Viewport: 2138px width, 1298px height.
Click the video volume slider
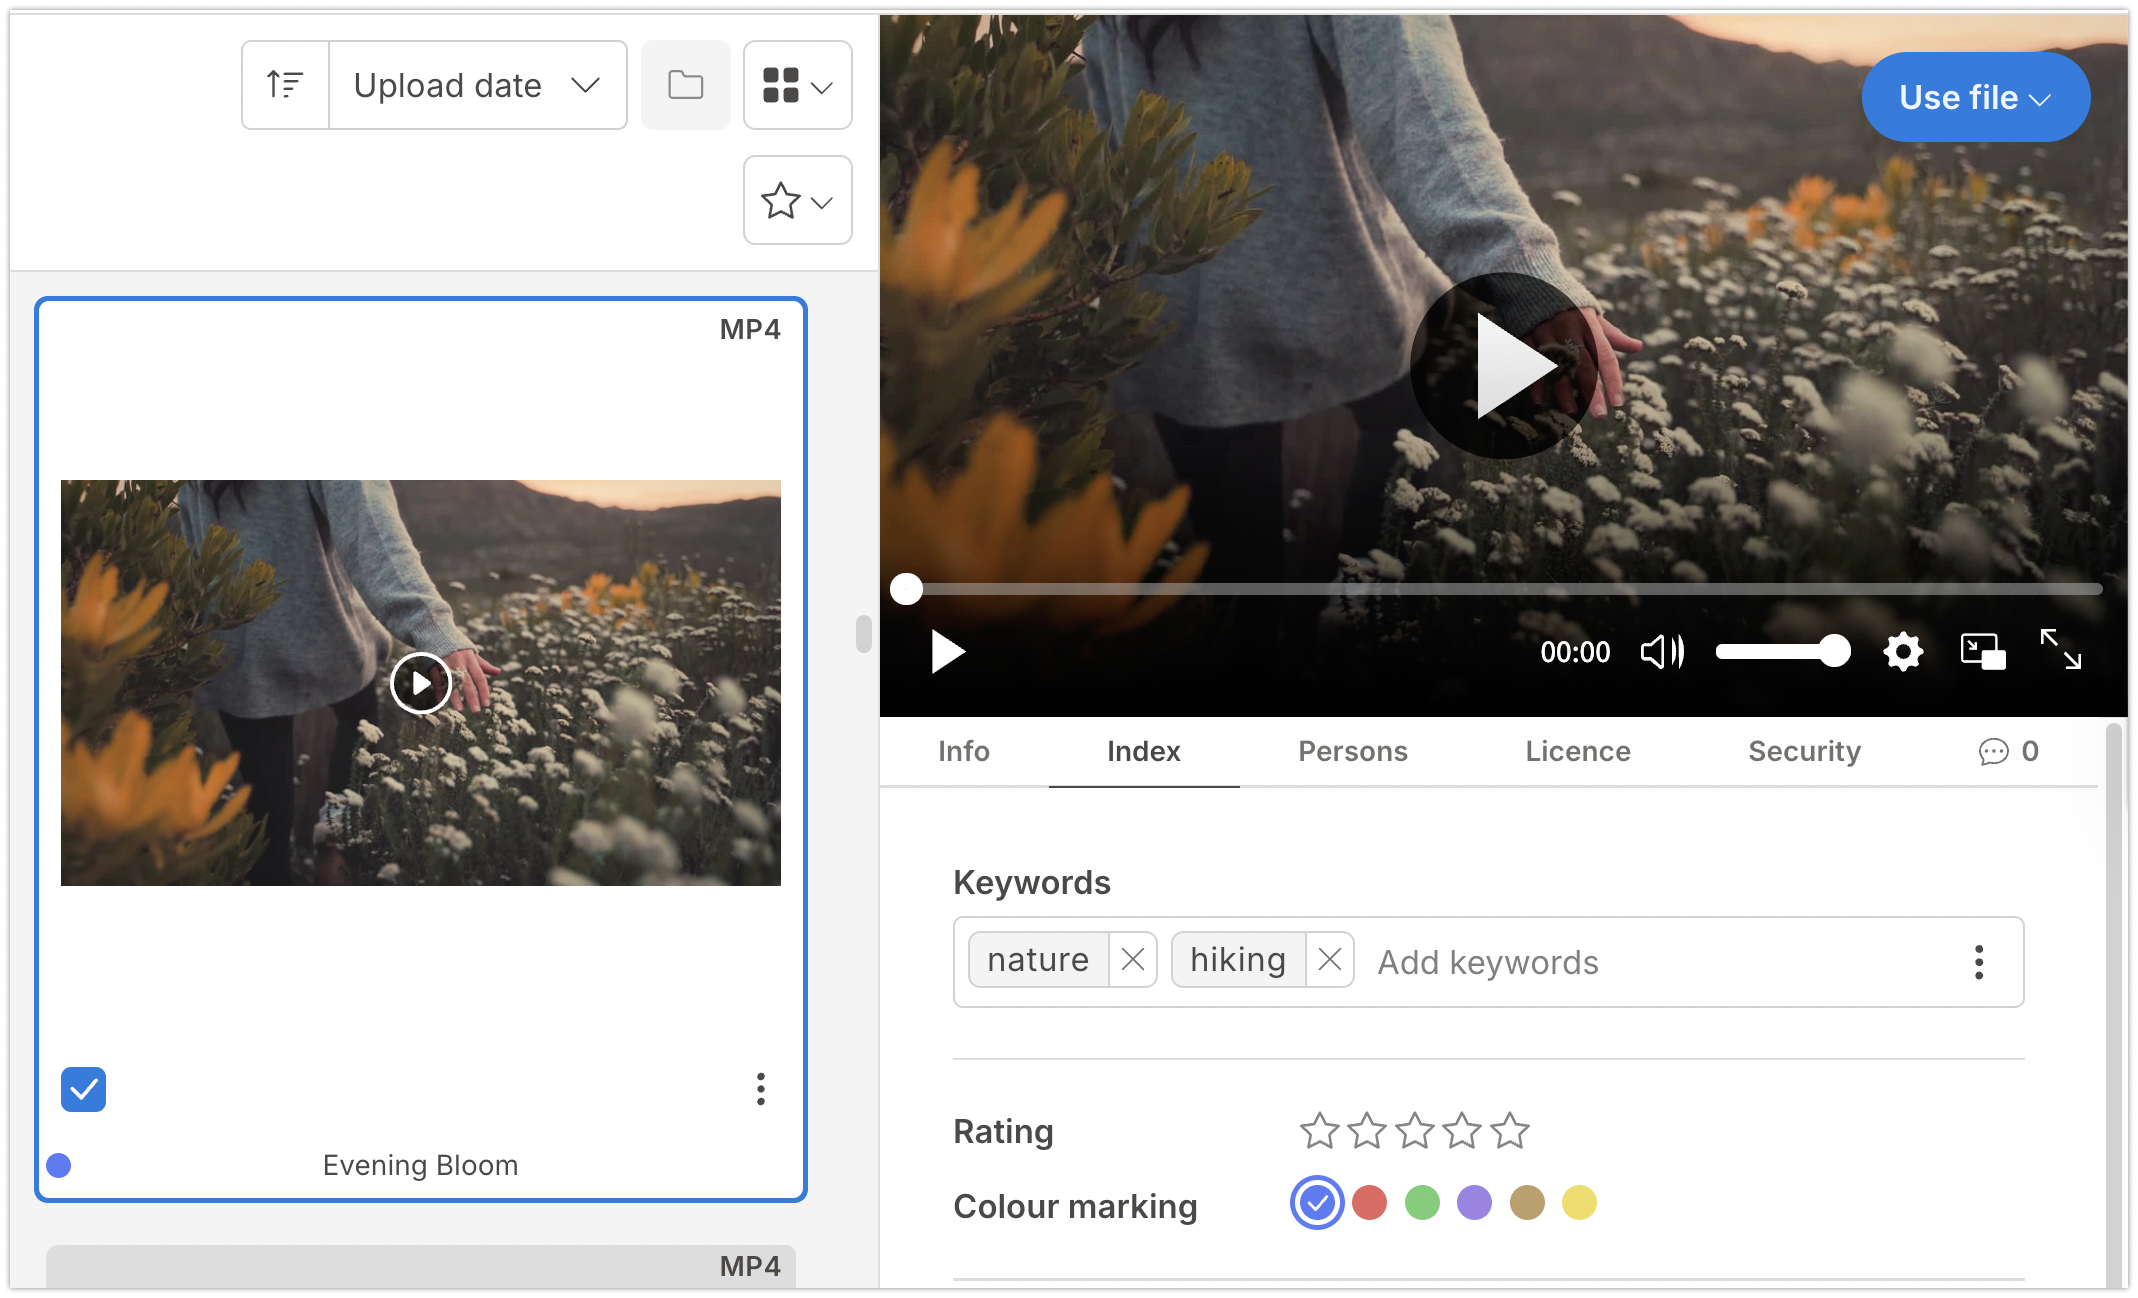[1782, 652]
